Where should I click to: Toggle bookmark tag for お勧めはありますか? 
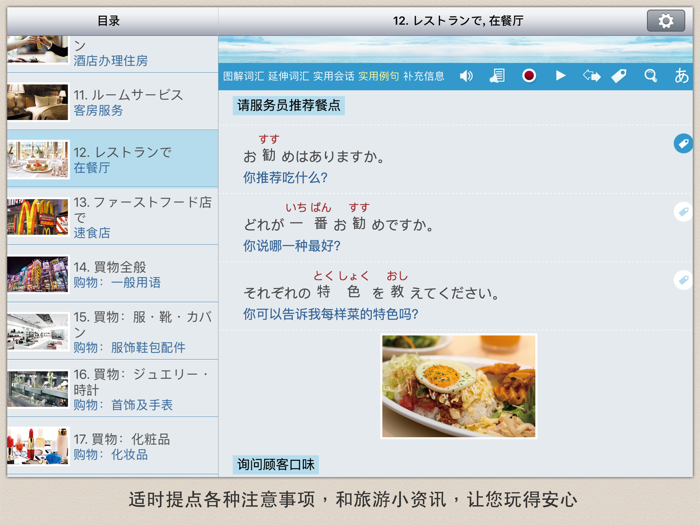683,143
